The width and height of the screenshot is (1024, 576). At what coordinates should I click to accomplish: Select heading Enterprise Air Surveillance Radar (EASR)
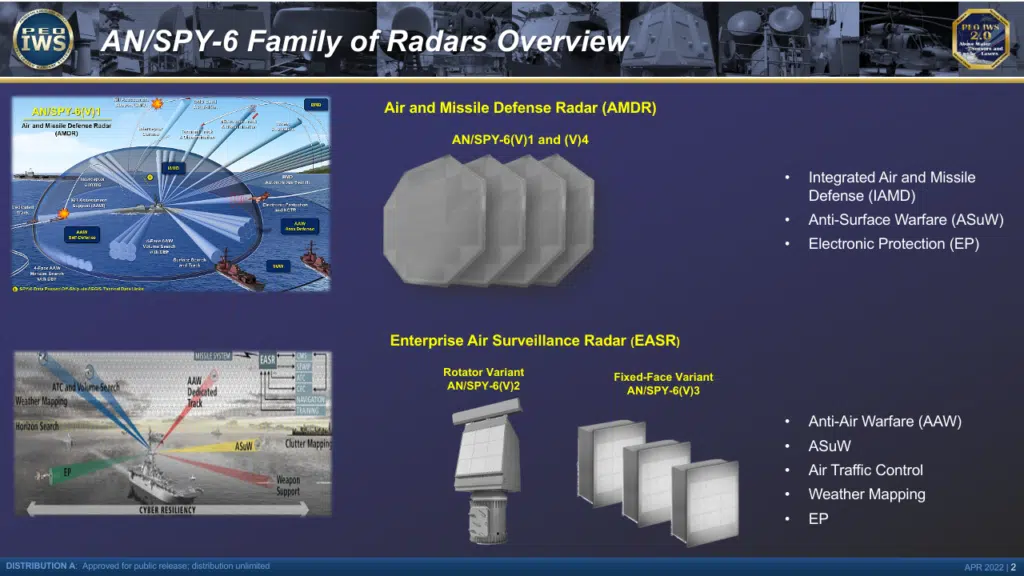(535, 341)
